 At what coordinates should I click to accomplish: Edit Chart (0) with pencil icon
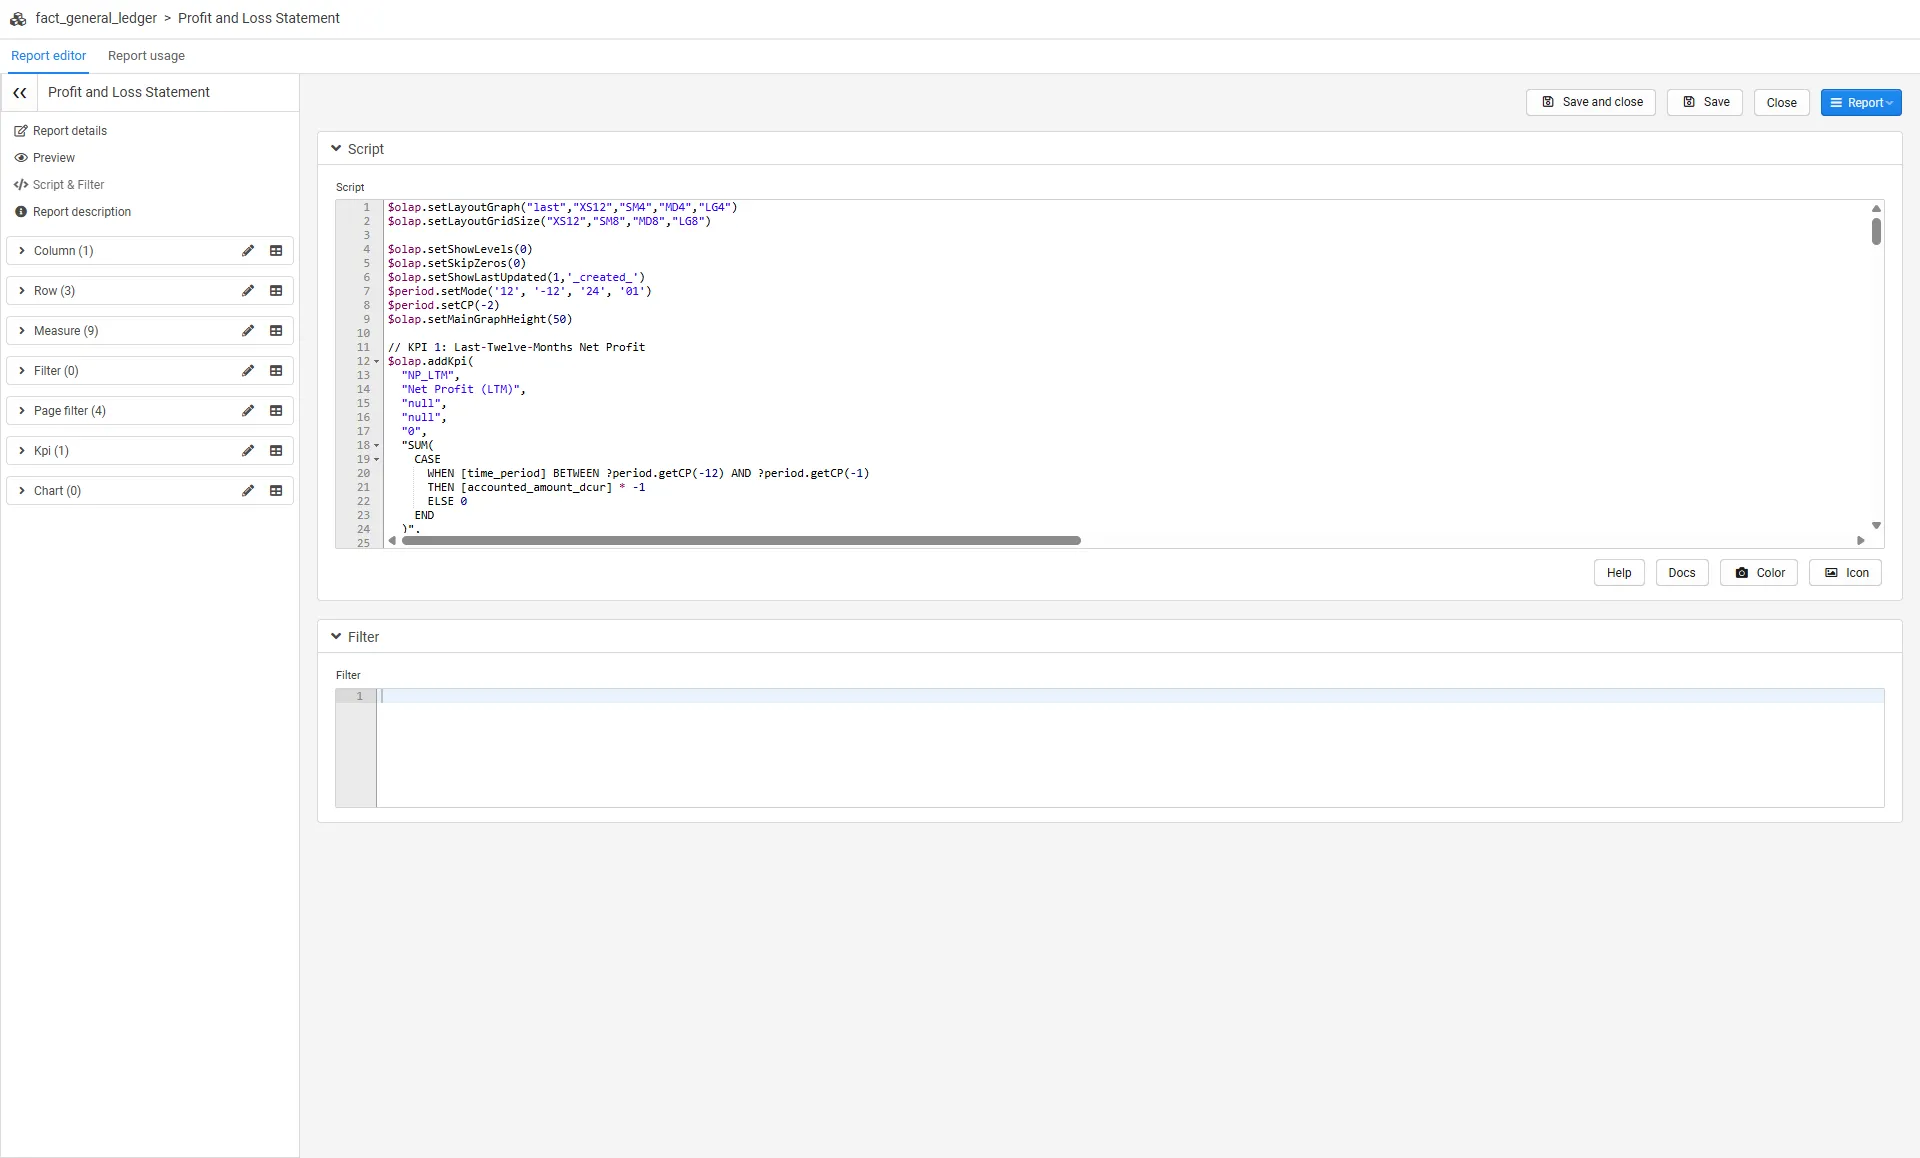click(x=248, y=491)
